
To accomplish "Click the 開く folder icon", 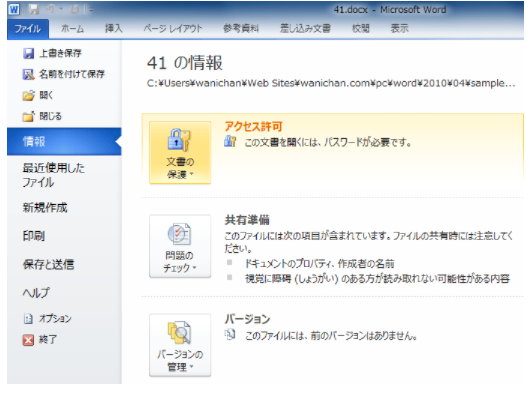I will click(29, 96).
